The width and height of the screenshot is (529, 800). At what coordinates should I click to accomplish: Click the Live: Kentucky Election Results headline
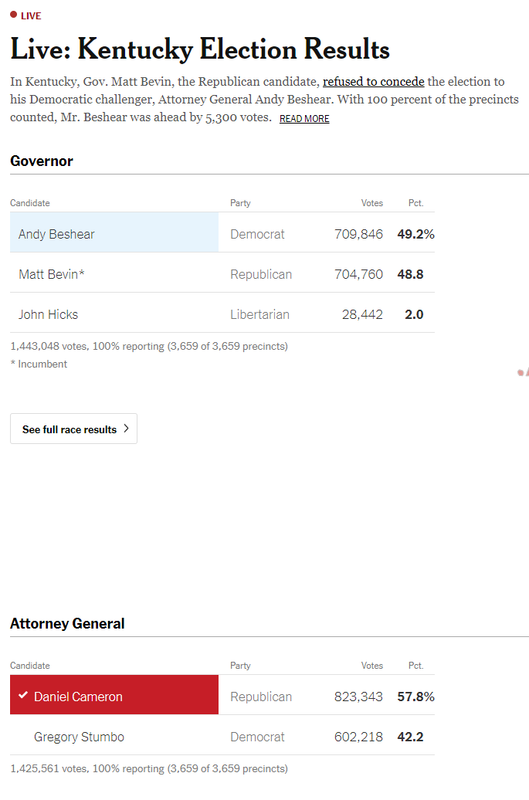click(x=200, y=49)
